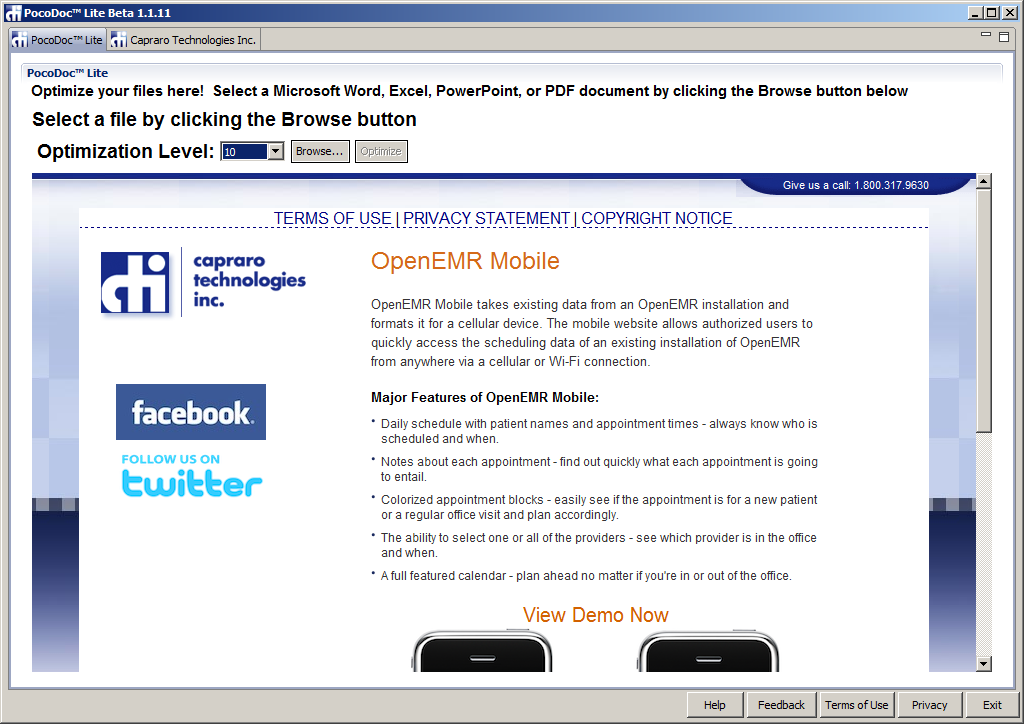Click the Exit button
The width and height of the screenshot is (1024, 724).
992,705
